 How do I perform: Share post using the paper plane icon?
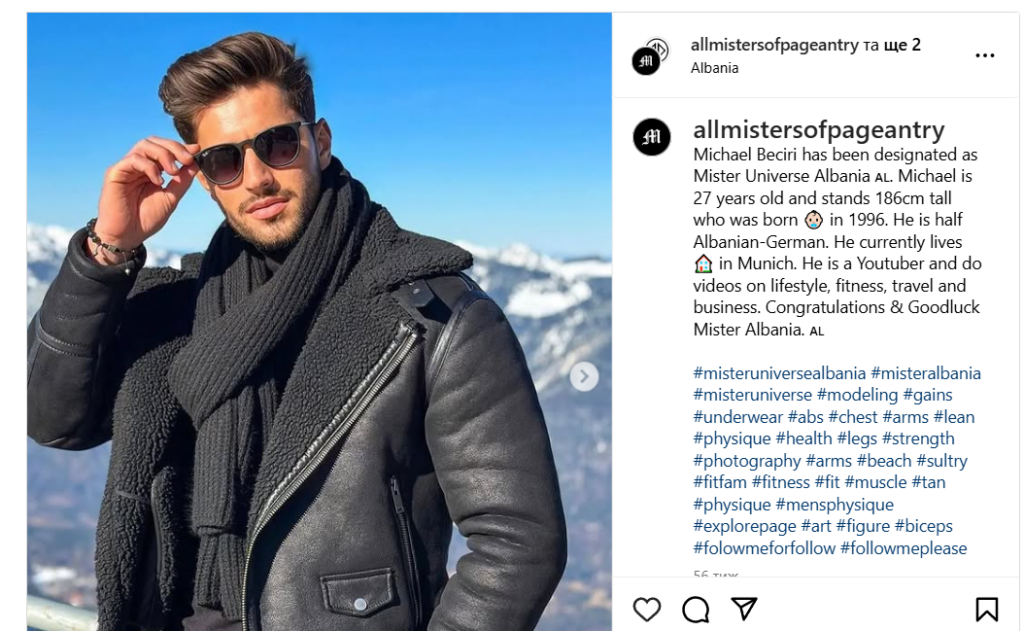(744, 609)
